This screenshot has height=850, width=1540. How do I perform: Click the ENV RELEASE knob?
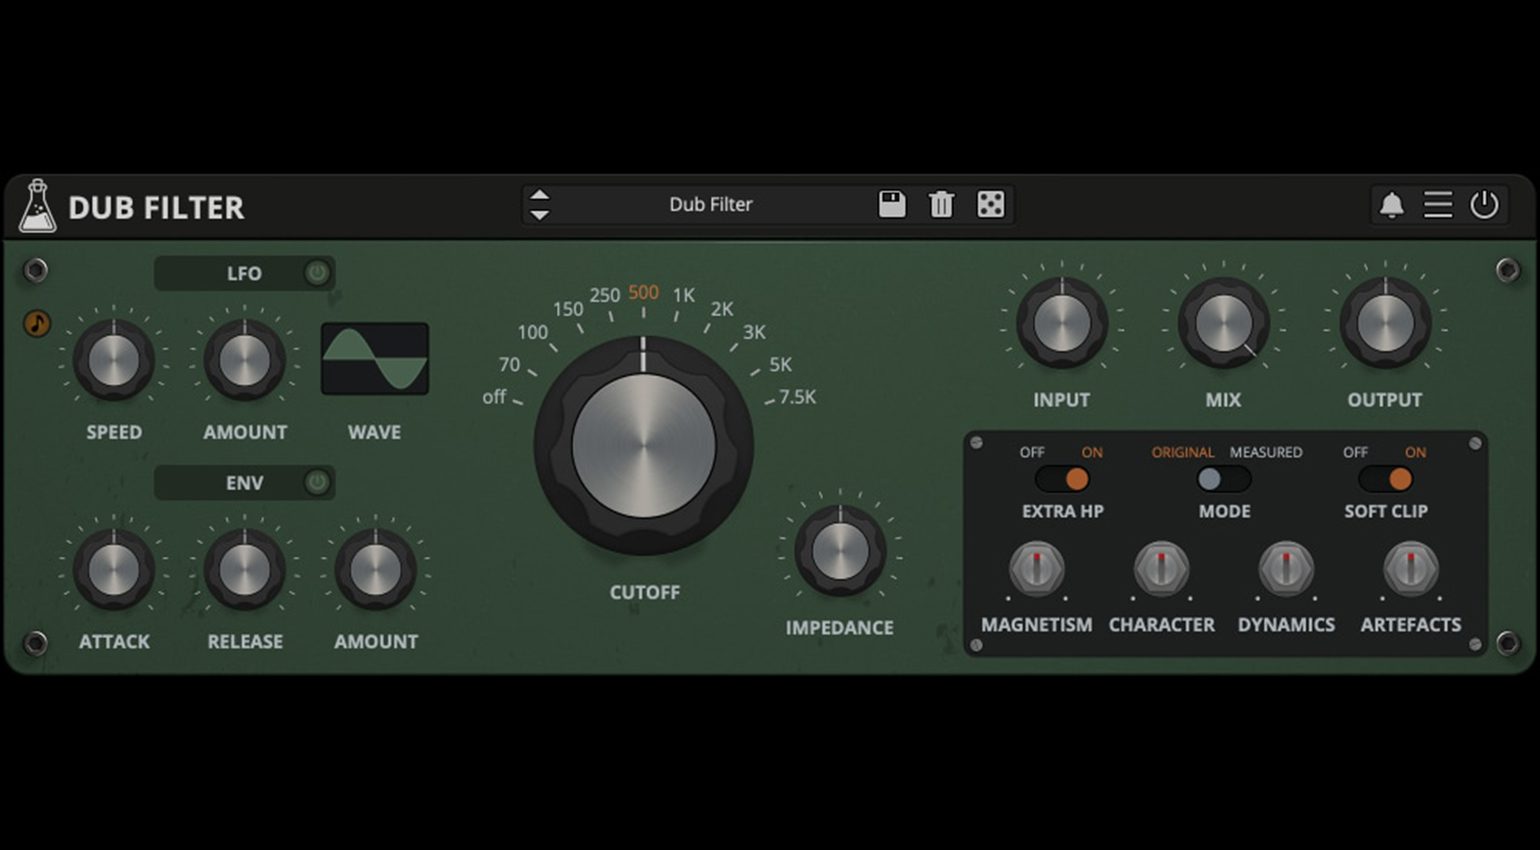pos(245,570)
